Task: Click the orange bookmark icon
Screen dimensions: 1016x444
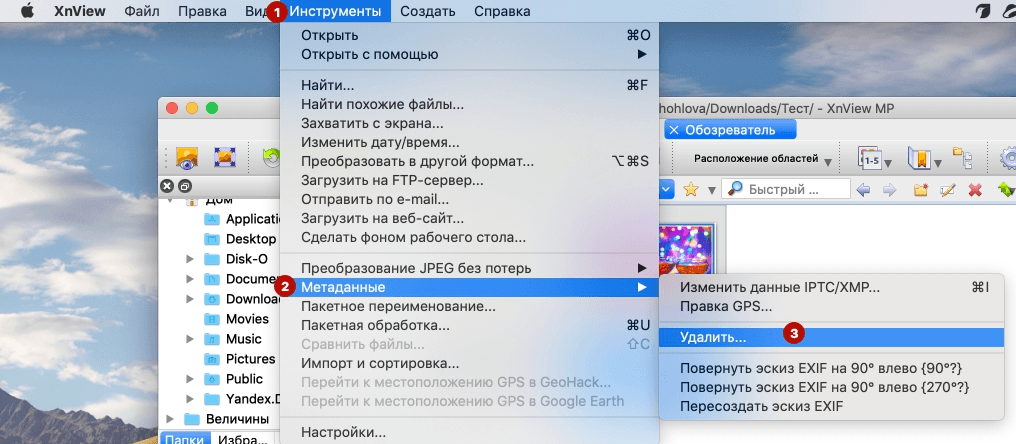Action: 920,158
